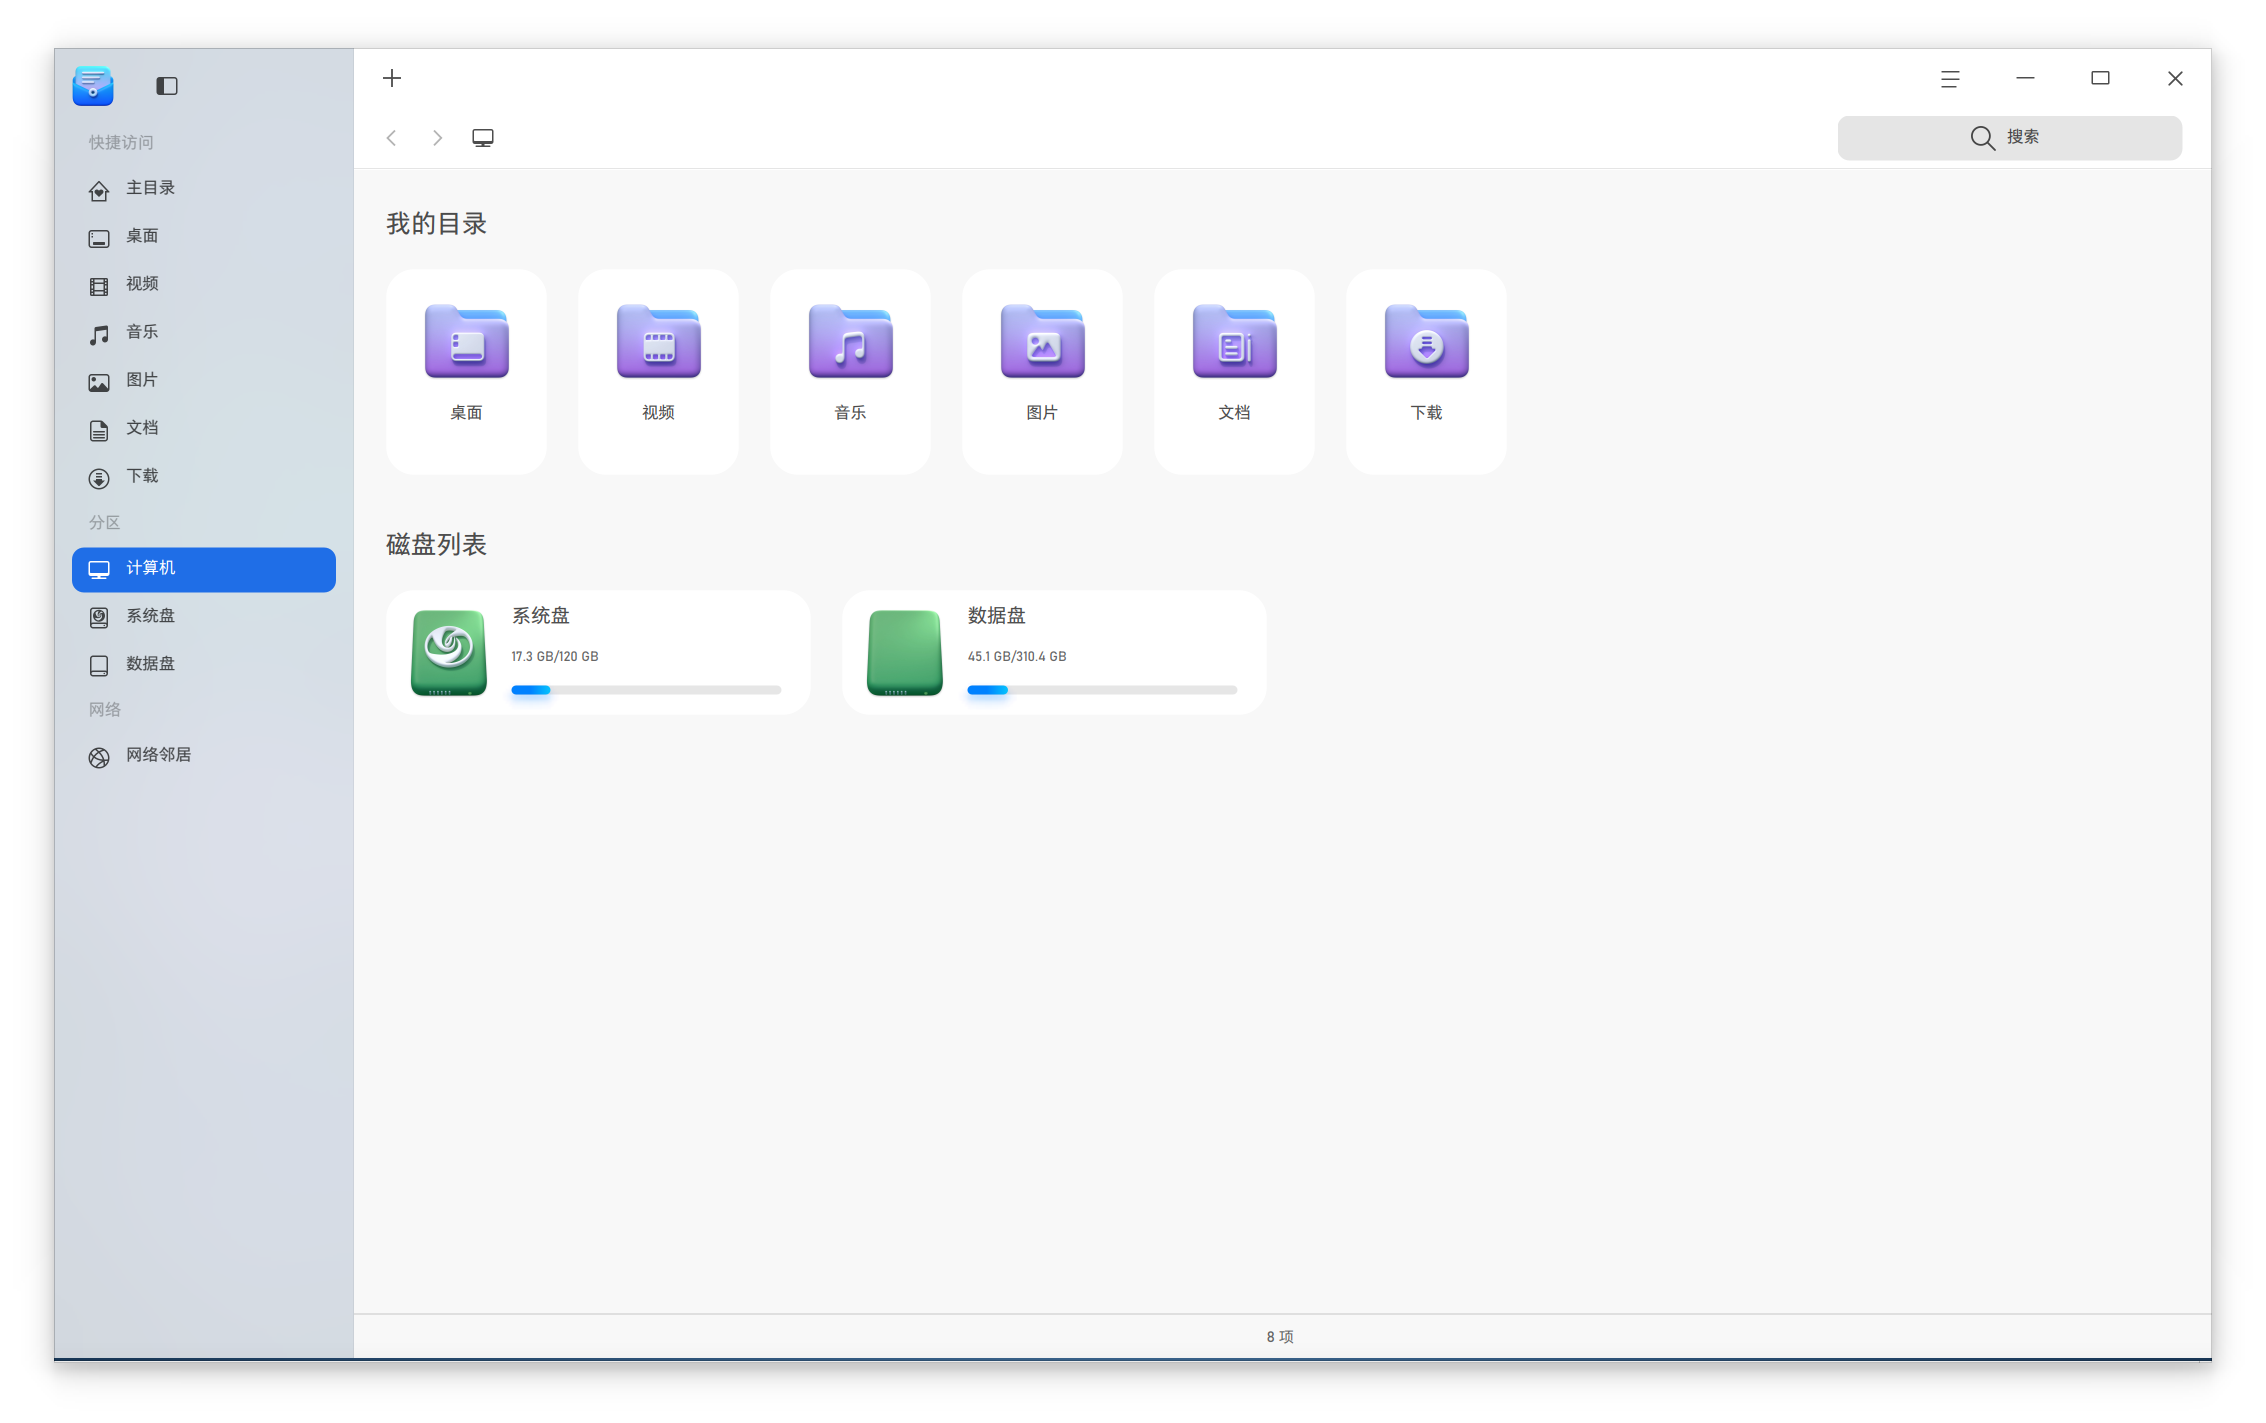The width and height of the screenshot is (2266, 1423).
Task: Minimize the file manager window
Action: (x=2025, y=78)
